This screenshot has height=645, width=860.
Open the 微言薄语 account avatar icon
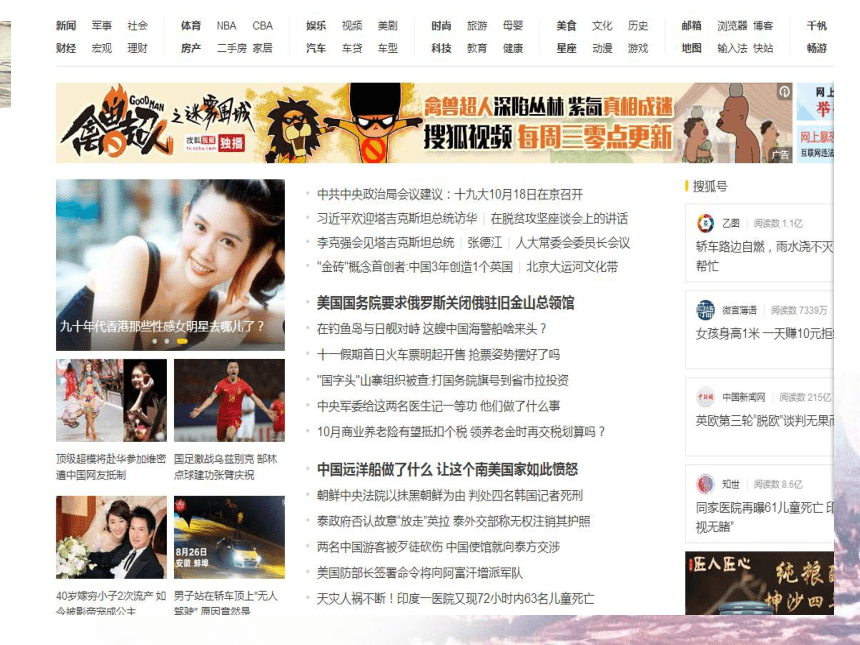[x=705, y=310]
